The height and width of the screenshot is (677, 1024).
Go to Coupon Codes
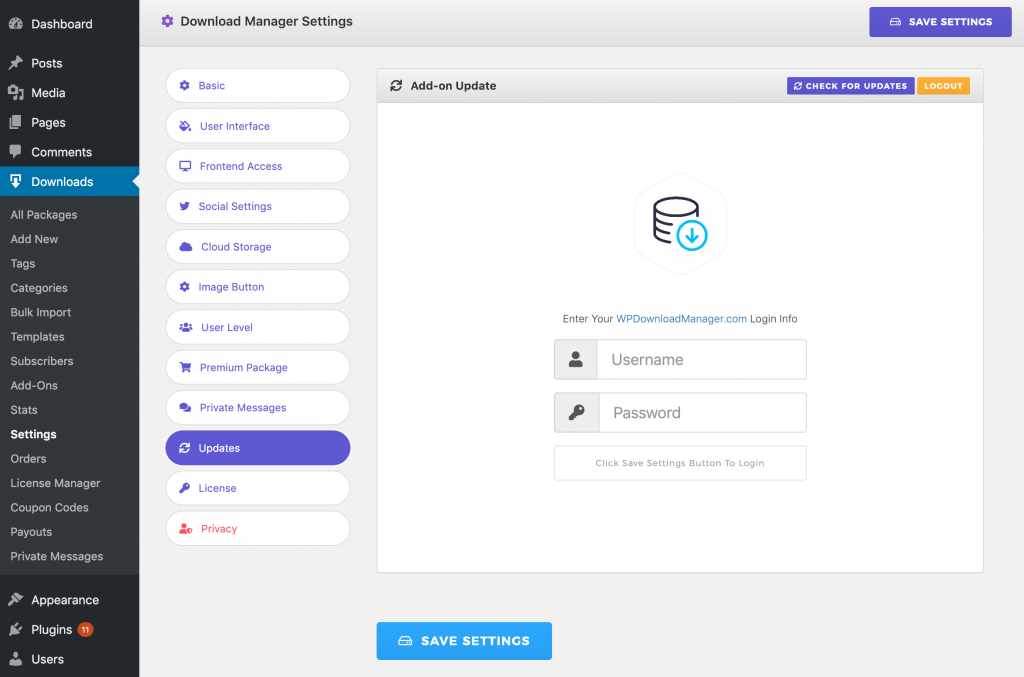(x=49, y=507)
